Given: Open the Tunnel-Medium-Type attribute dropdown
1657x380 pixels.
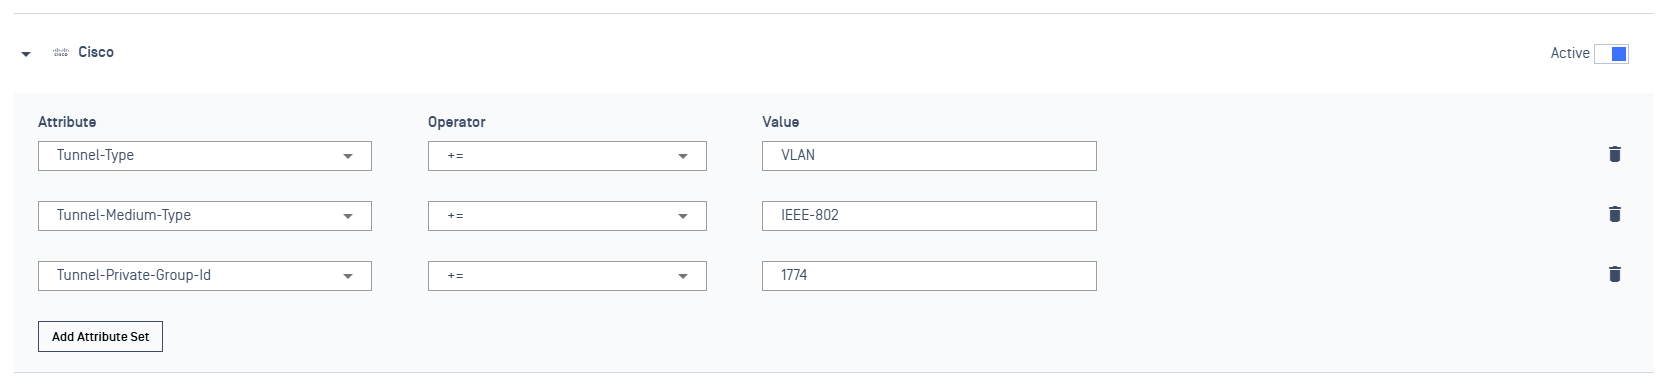Looking at the screenshot, I should [x=205, y=216].
